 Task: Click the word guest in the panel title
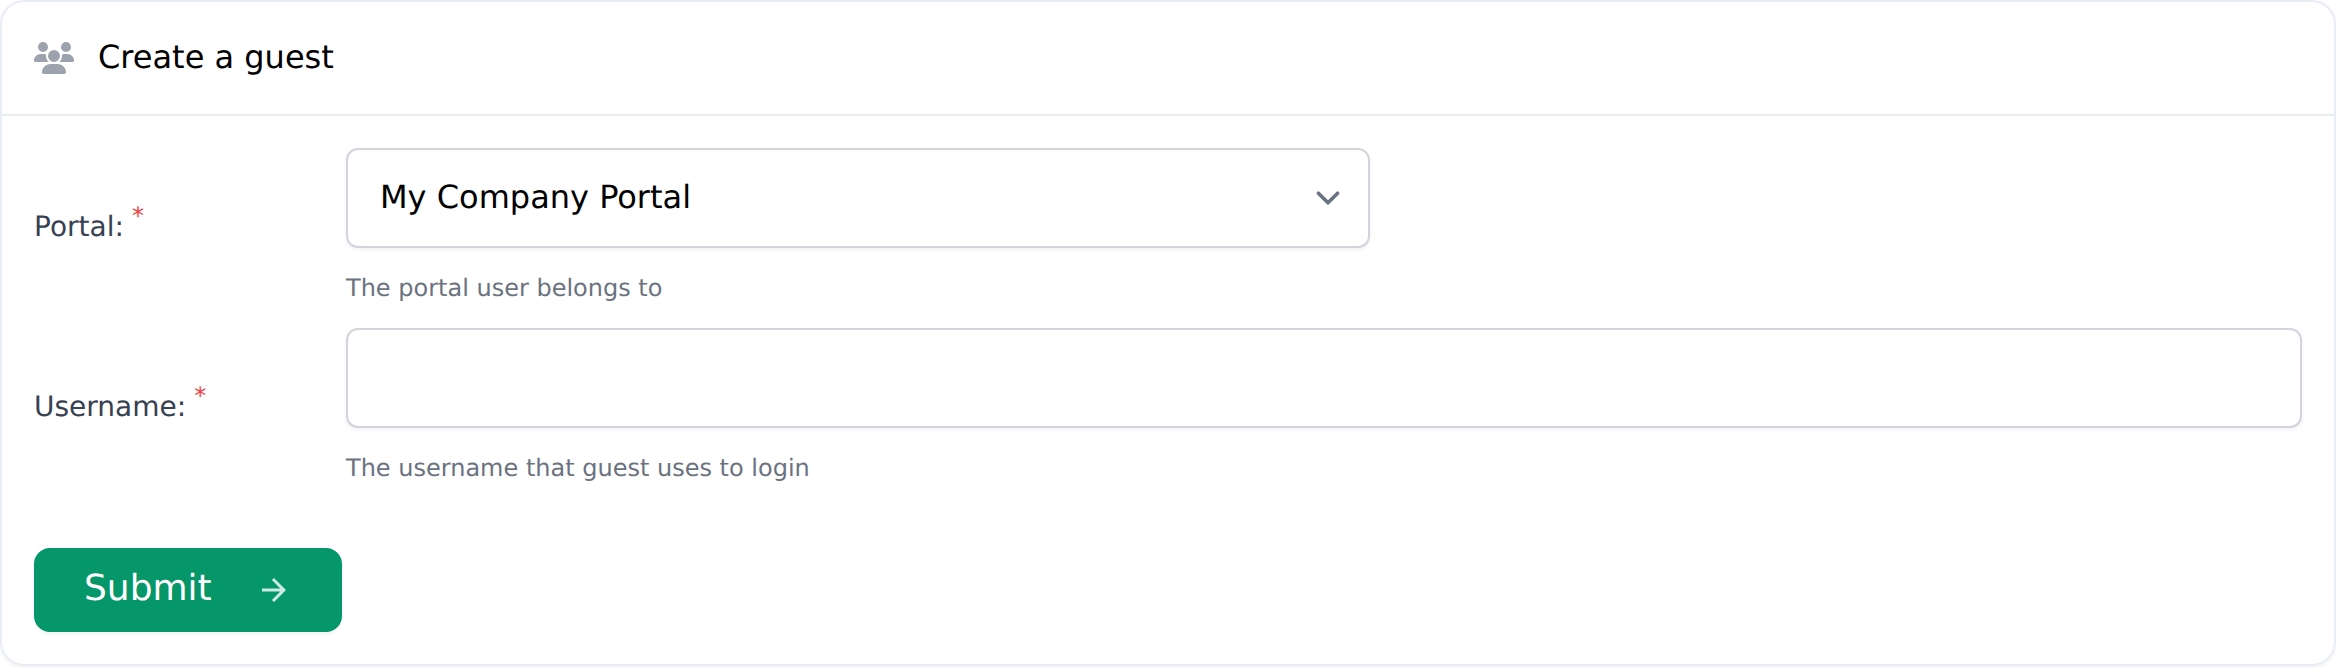coord(288,58)
